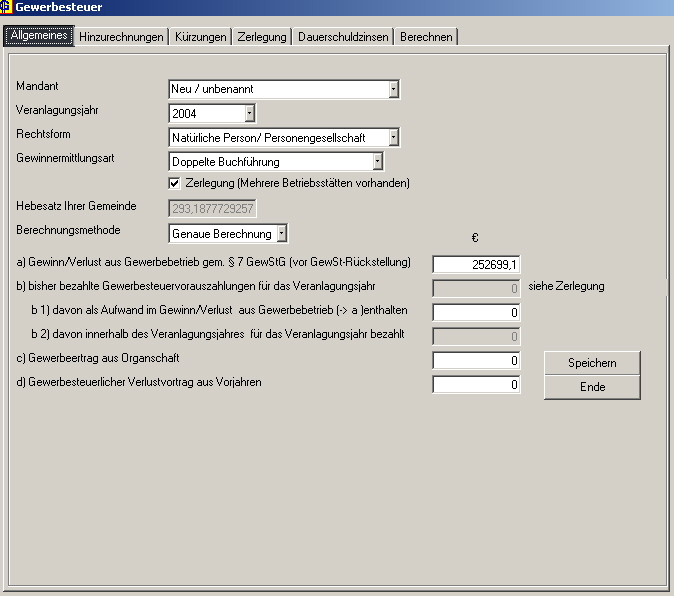
Task: Open the Kürzungen tab
Action: tap(200, 37)
